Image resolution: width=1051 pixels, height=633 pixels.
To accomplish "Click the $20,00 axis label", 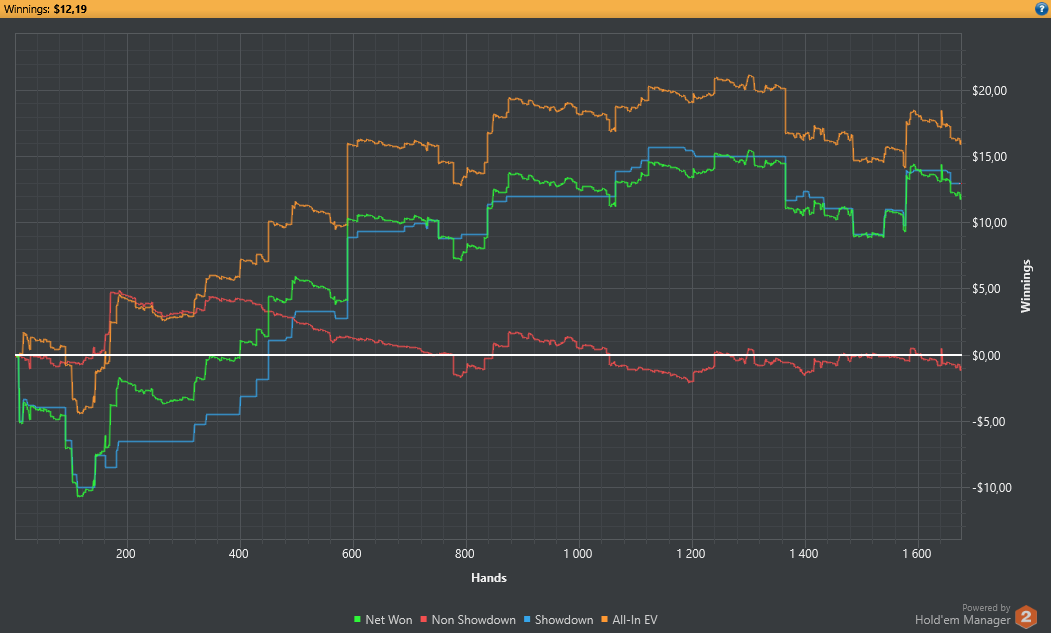I will pyautogui.click(x=989, y=91).
